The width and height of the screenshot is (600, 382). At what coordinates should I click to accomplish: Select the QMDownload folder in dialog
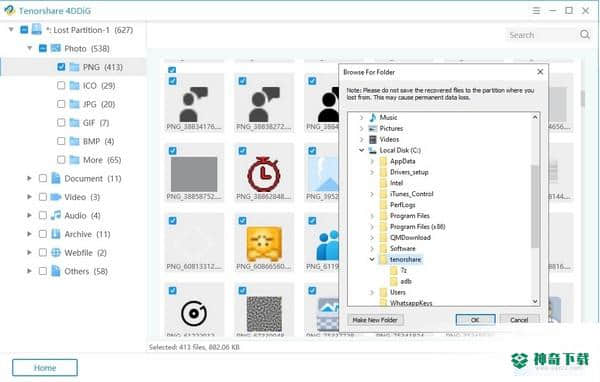click(410, 238)
